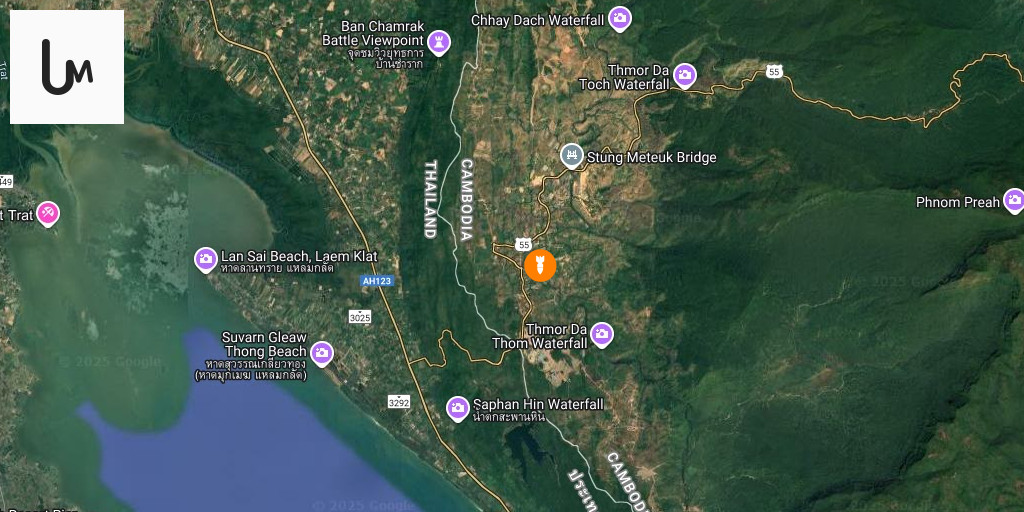Image resolution: width=1024 pixels, height=512 pixels.
Task: Click the pink Trat beach marker
Action: 48,214
